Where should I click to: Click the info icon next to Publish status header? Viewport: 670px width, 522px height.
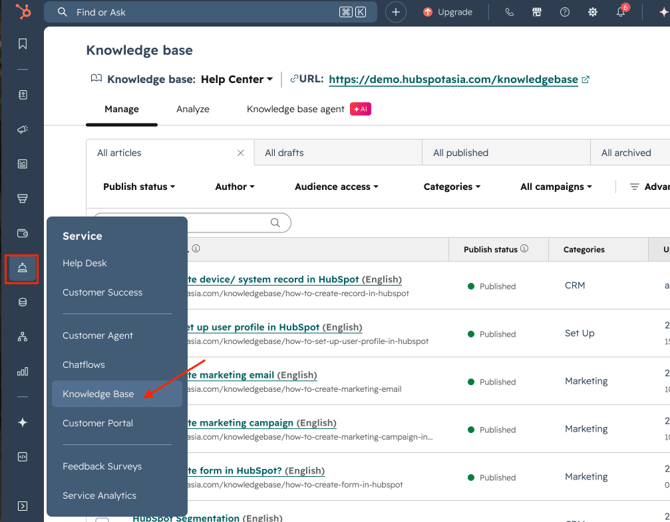pyautogui.click(x=524, y=249)
